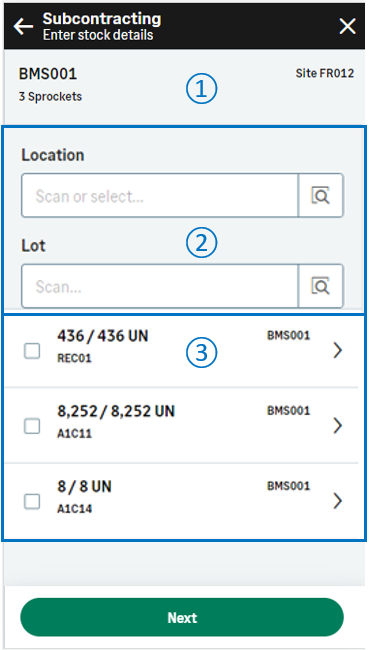
Task: Click the Location scan or select field
Action: [x=160, y=195]
